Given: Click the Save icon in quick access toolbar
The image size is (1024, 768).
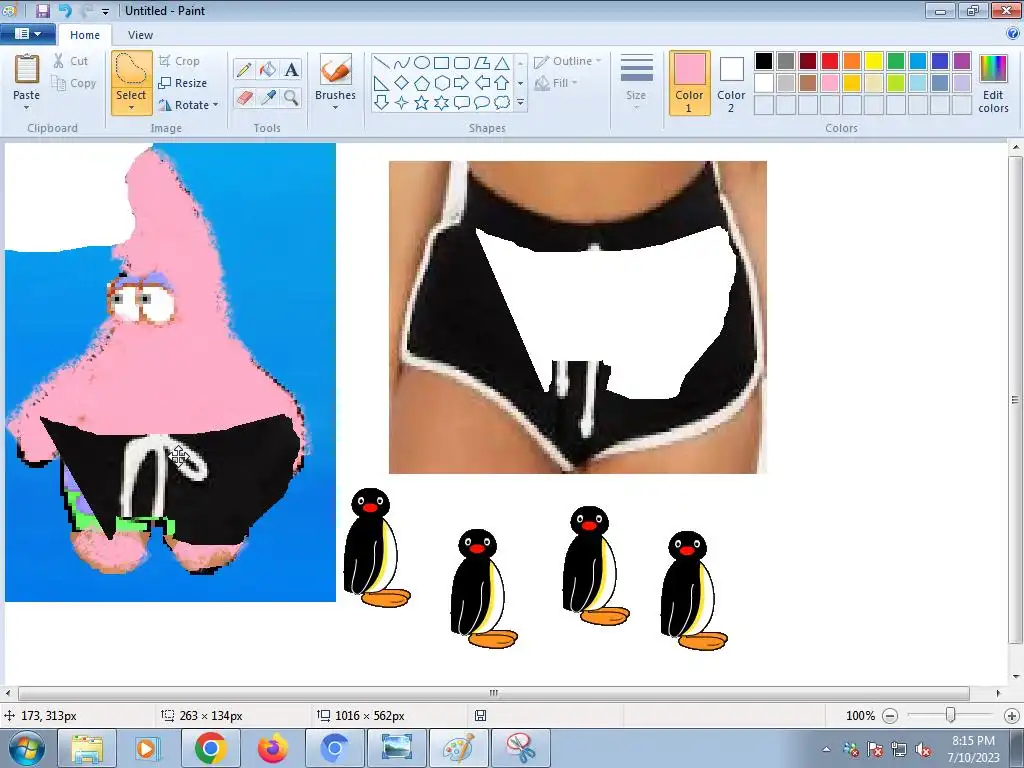Looking at the screenshot, I should point(42,10).
